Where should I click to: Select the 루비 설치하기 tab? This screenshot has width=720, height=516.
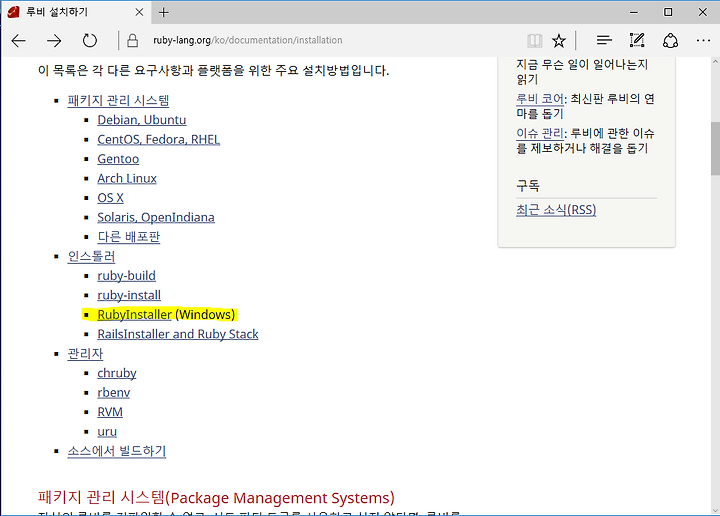76,12
